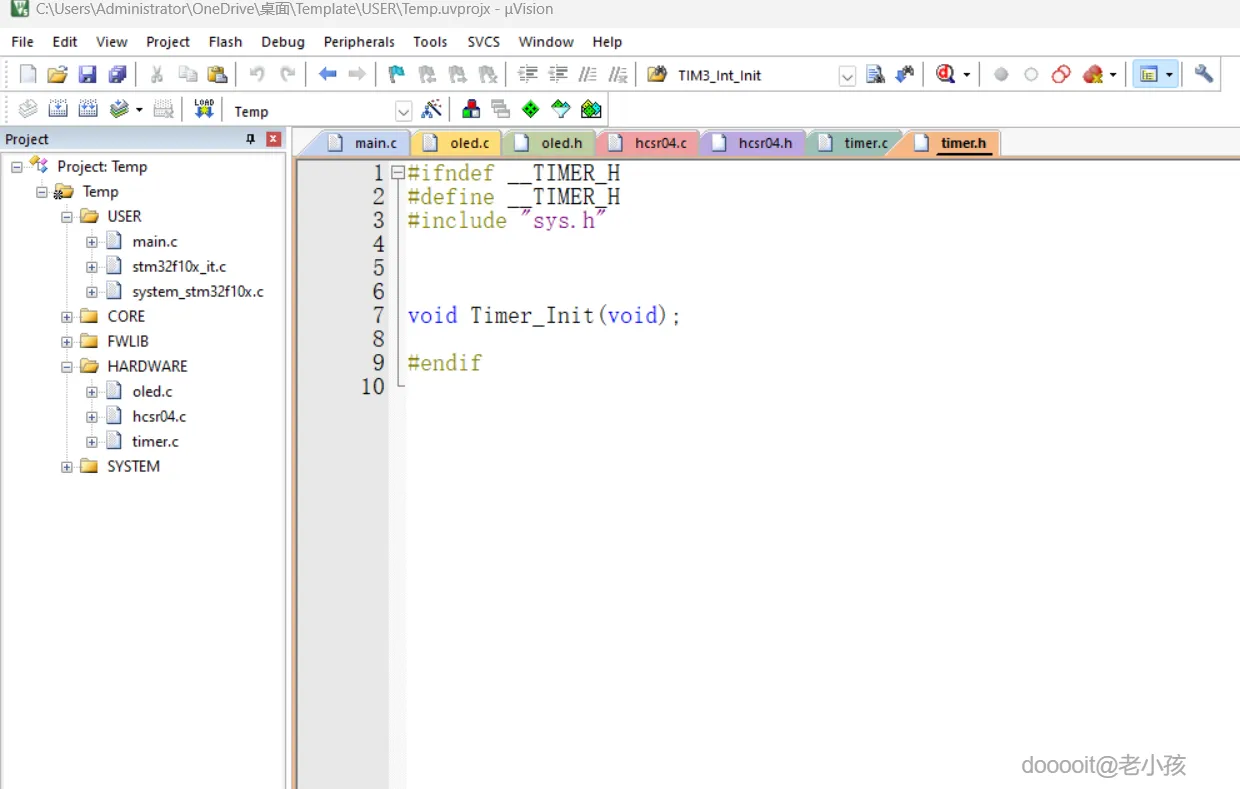Select stm32f10x_it.c in the project tree

point(179,267)
